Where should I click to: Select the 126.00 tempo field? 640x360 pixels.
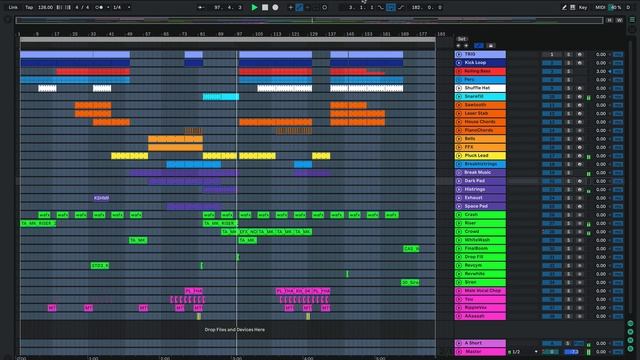45,7
